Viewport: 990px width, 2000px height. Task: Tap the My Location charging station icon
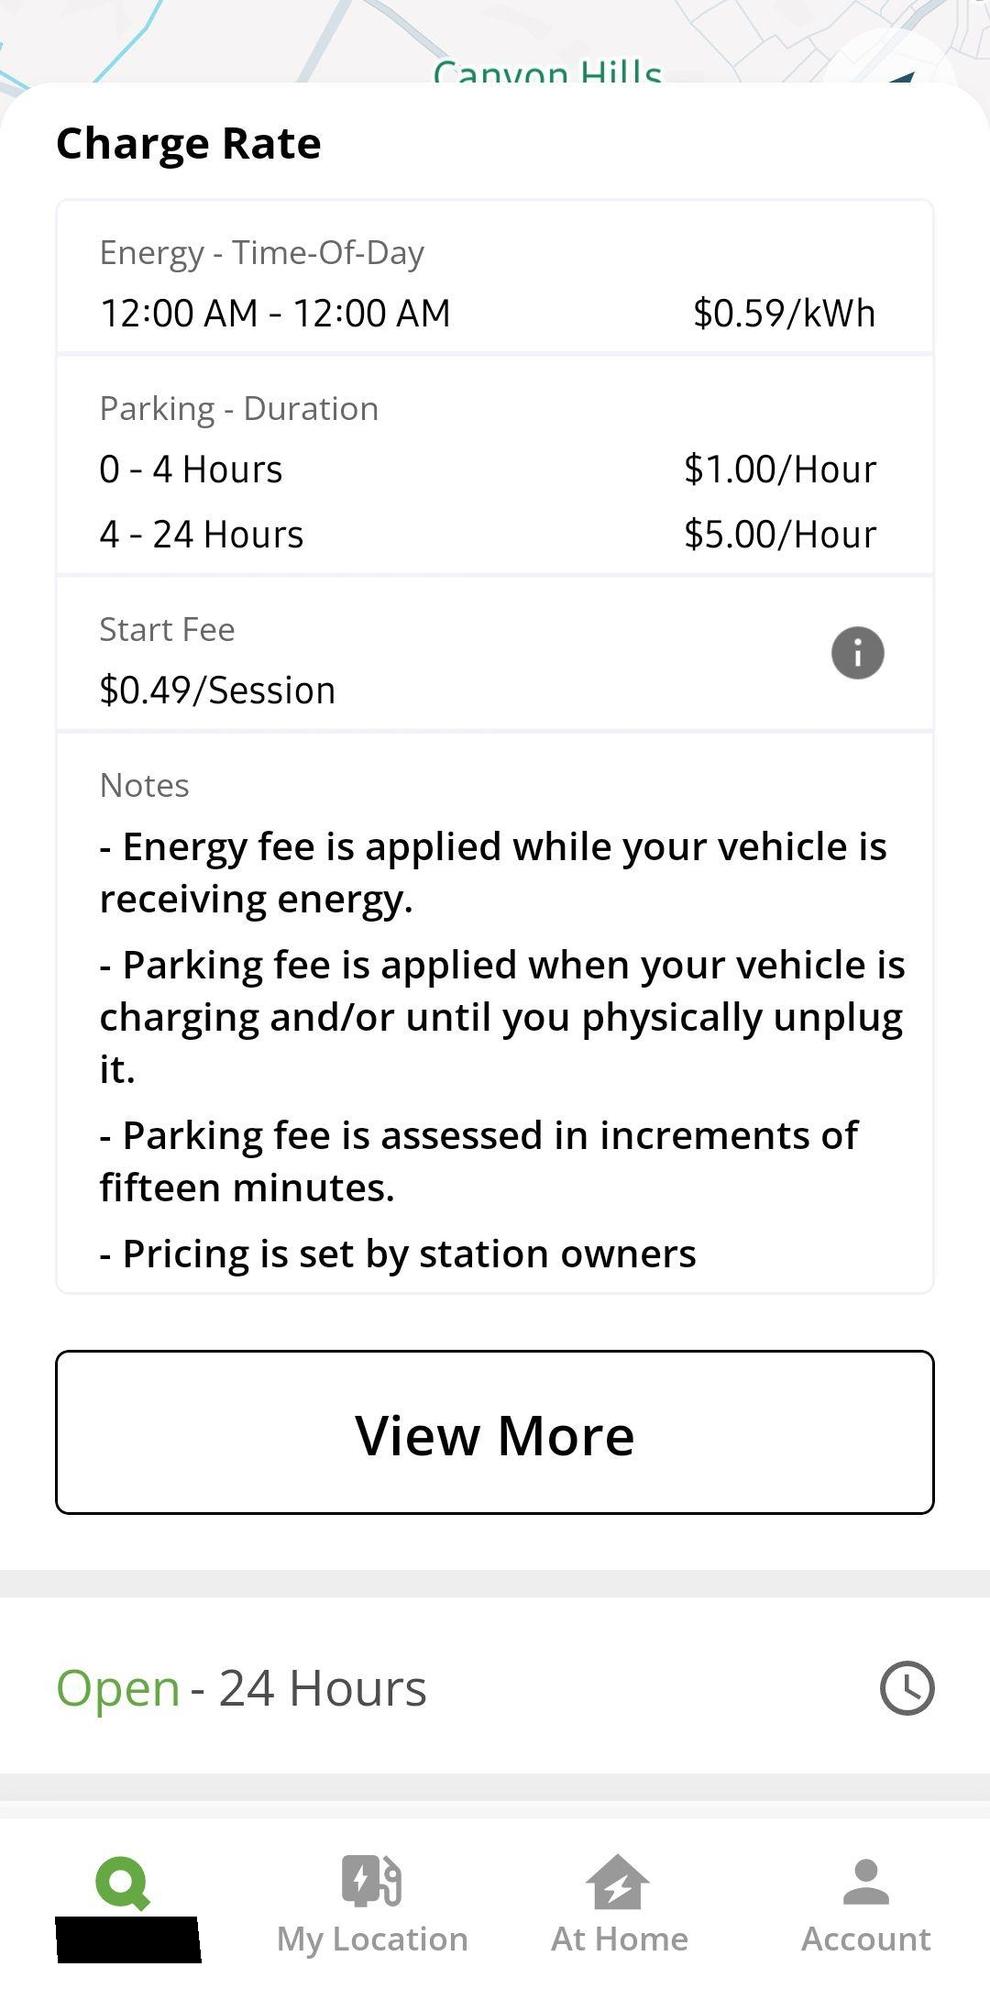pyautogui.click(x=372, y=1880)
